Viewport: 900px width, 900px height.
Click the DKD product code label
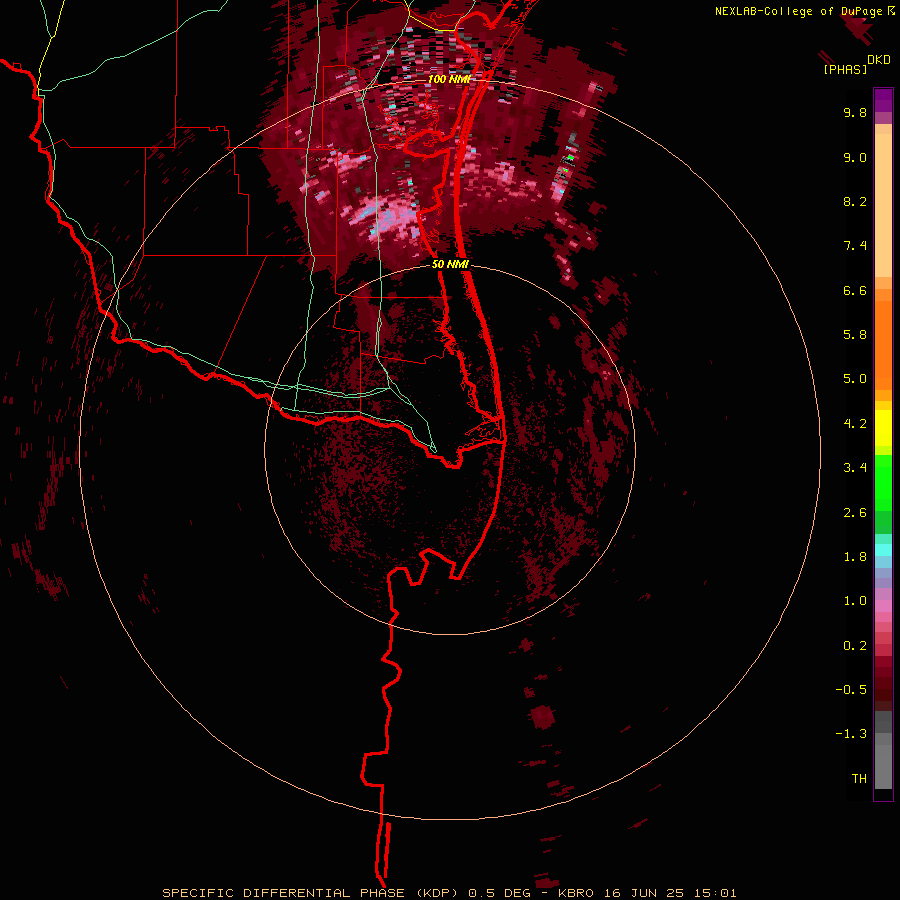pyautogui.click(x=878, y=60)
